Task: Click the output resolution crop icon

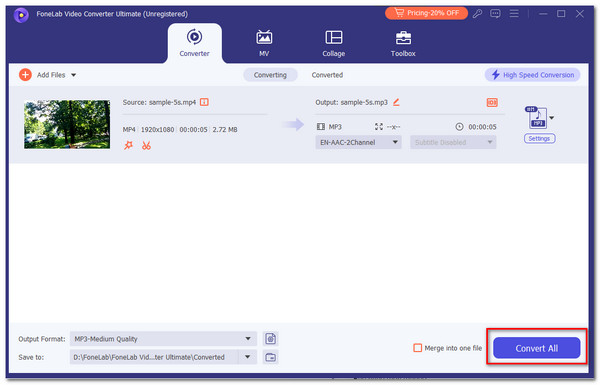Action: click(x=379, y=127)
